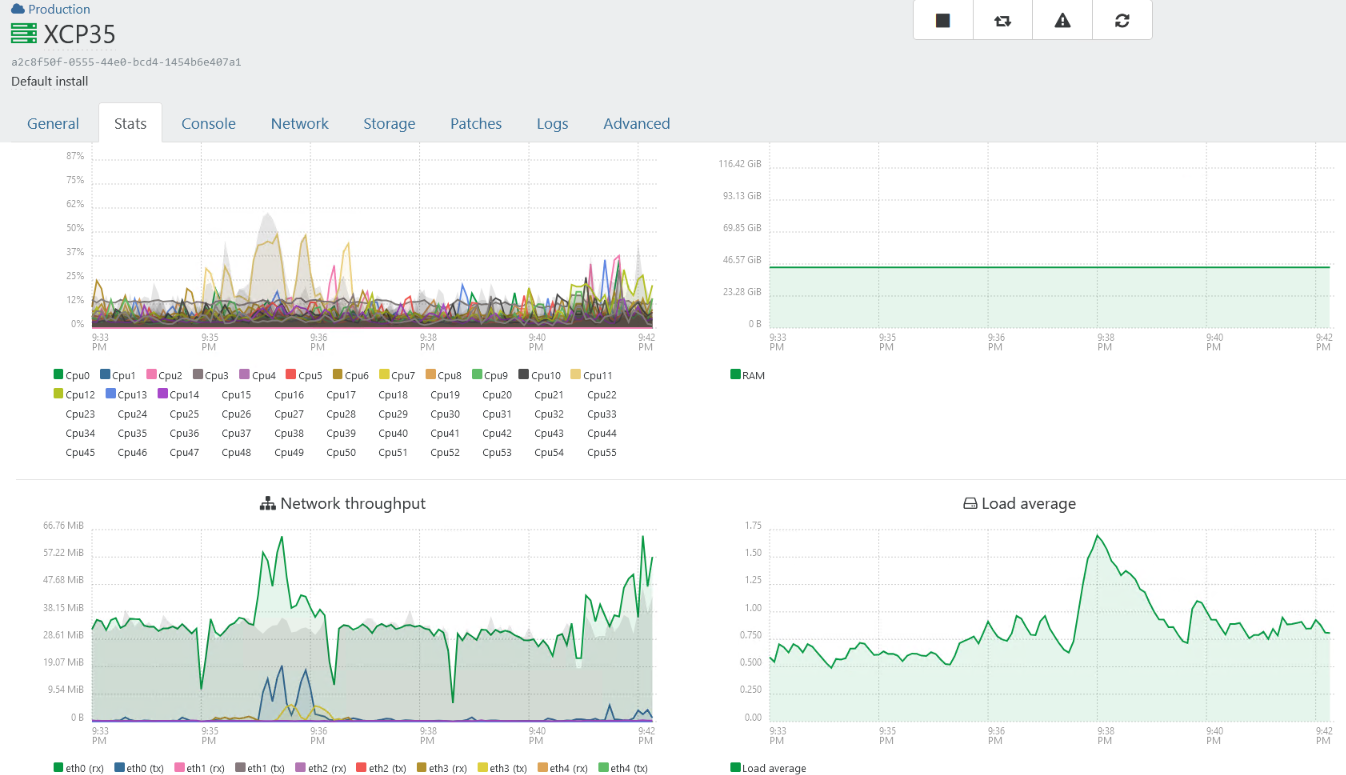Click the Stop host square icon
Image resolution: width=1346 pixels, height=775 pixels.
(x=942, y=20)
